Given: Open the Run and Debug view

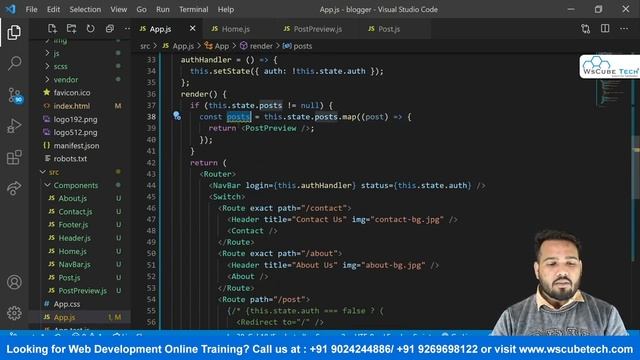Looking at the screenshot, I should point(14,126).
